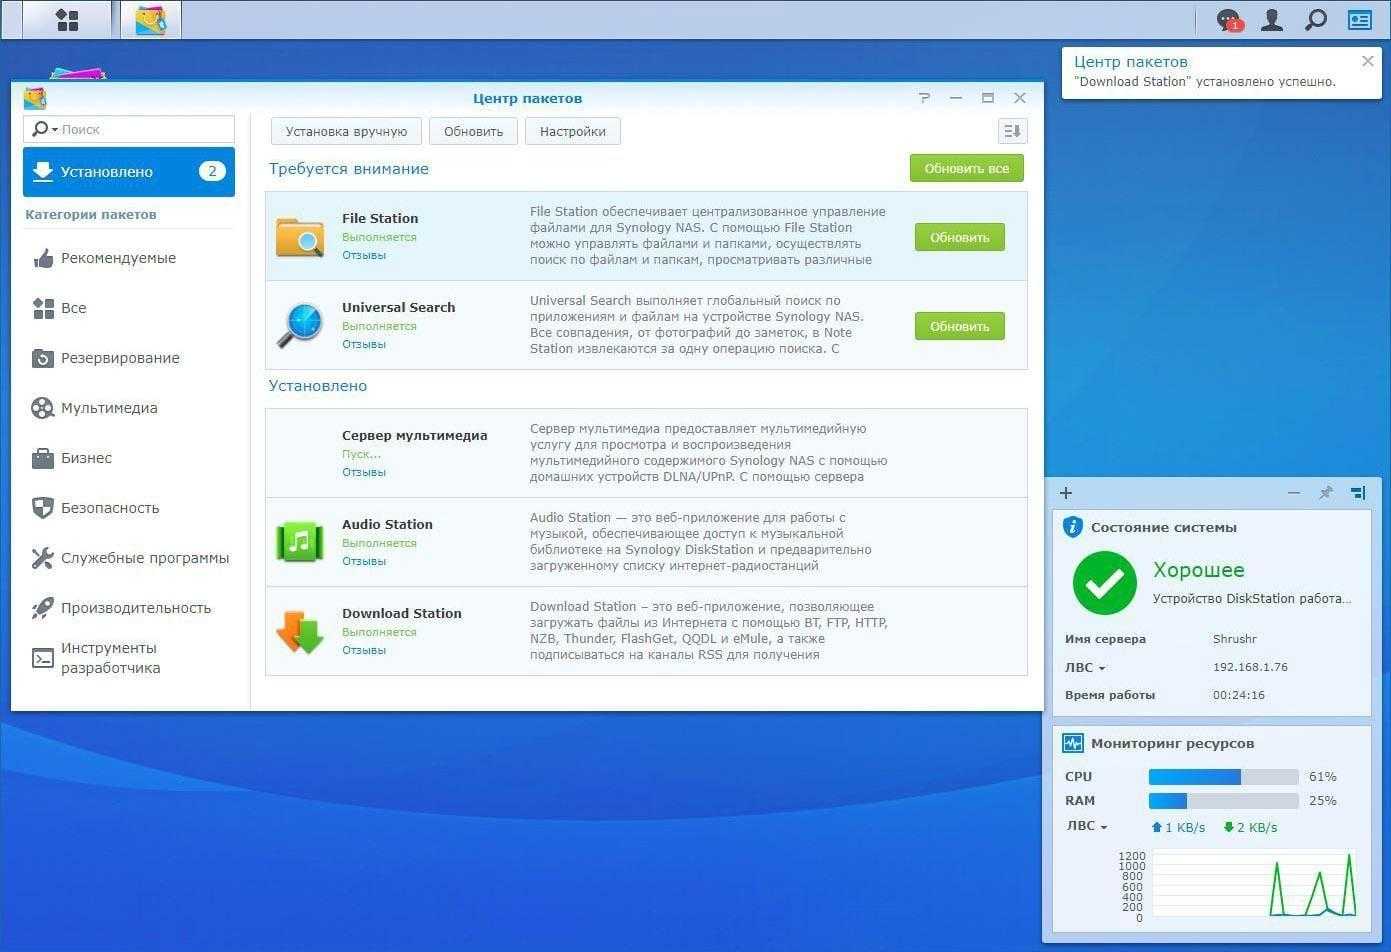Image resolution: width=1391 pixels, height=952 pixels.
Task: Expand ЛВС dropdown in System Health widget
Action: click(1085, 667)
